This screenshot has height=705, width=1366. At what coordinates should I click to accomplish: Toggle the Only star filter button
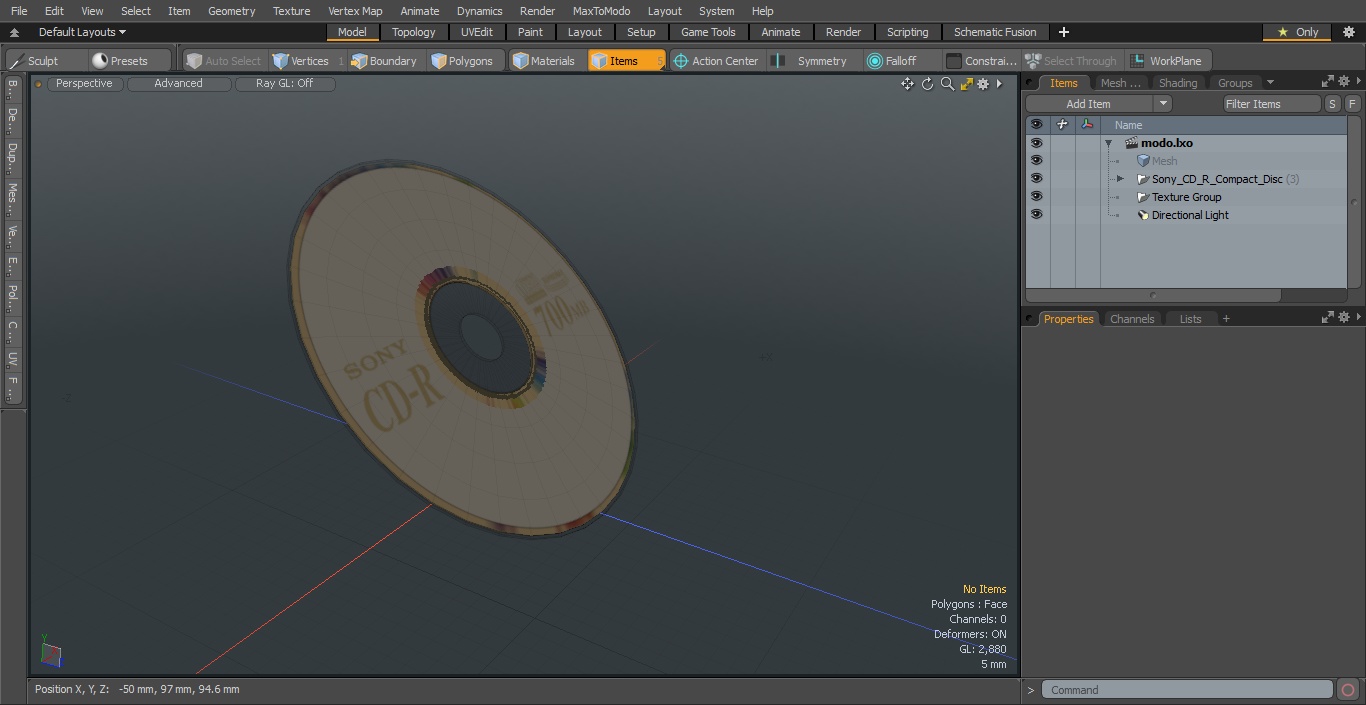(x=1297, y=32)
